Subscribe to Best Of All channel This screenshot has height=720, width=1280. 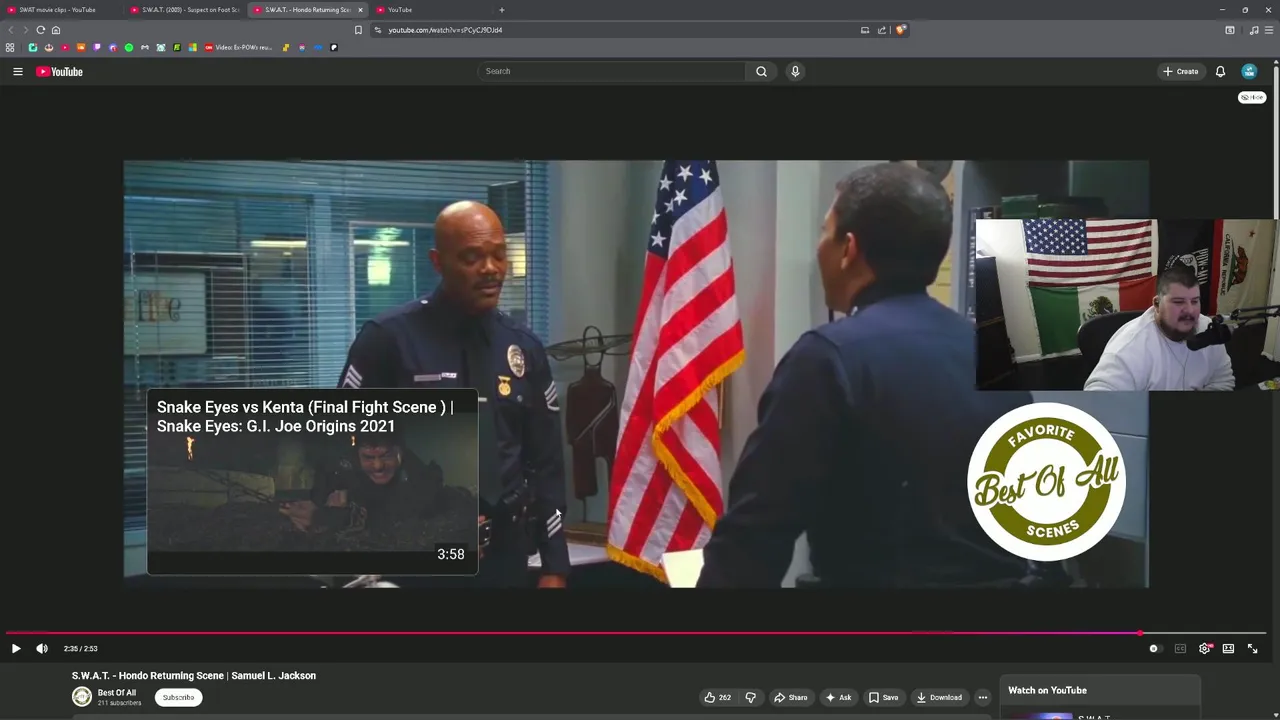178,697
